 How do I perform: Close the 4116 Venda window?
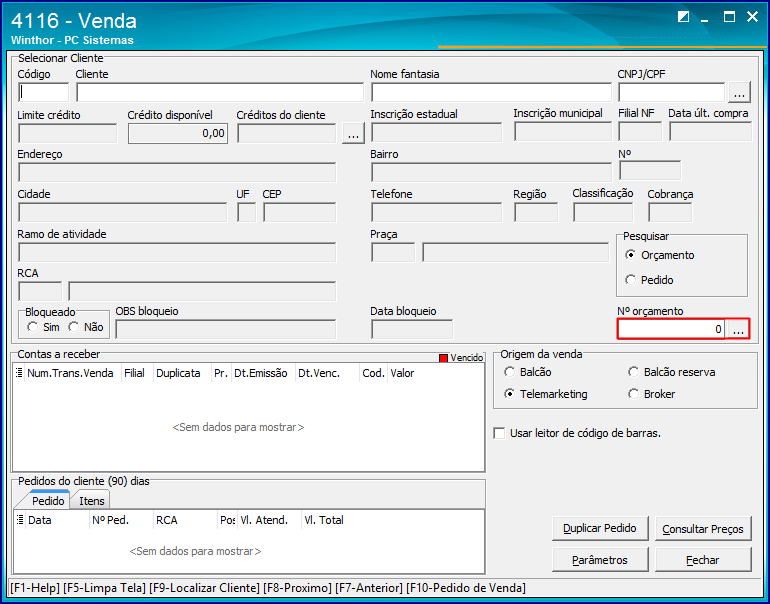752,17
